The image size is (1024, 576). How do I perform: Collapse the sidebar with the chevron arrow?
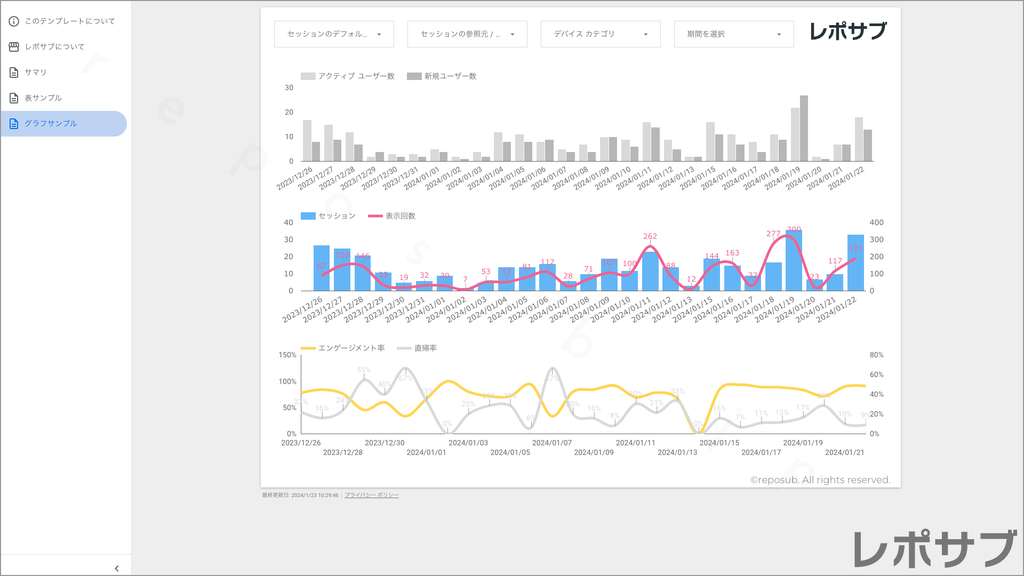(117, 568)
